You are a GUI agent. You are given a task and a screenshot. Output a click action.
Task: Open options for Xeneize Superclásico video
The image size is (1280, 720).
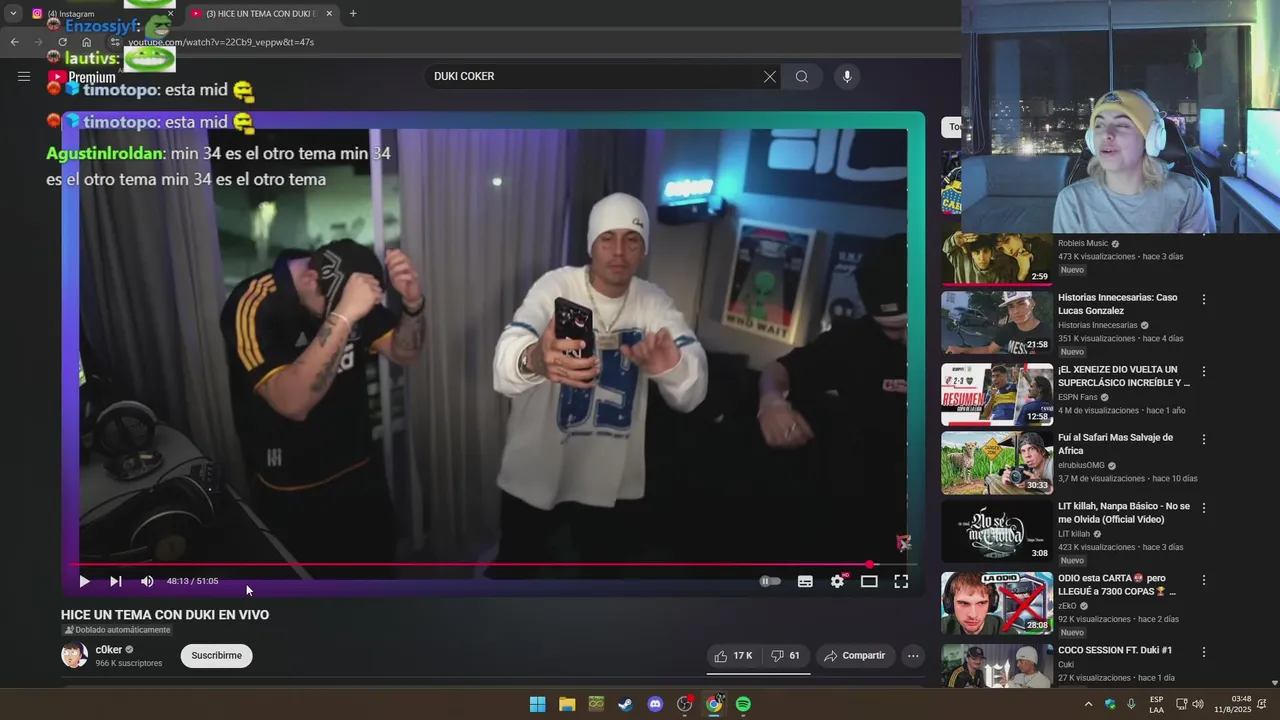point(1203,371)
